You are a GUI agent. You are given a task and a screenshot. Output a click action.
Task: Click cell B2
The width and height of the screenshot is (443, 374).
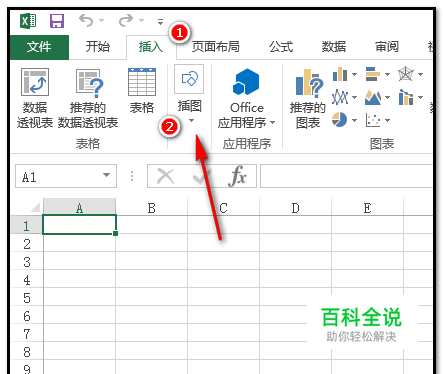(x=152, y=243)
